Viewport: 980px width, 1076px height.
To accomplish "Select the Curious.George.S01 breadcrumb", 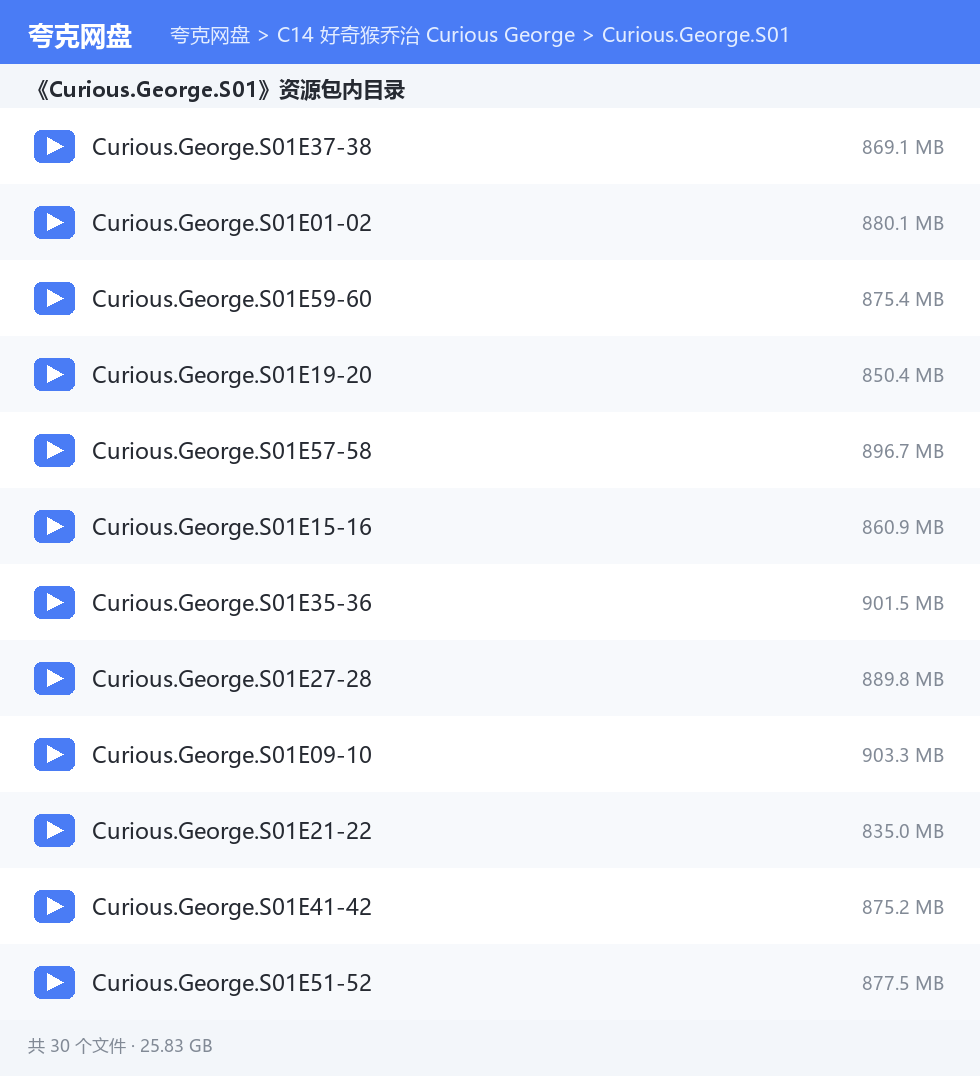I will point(696,35).
